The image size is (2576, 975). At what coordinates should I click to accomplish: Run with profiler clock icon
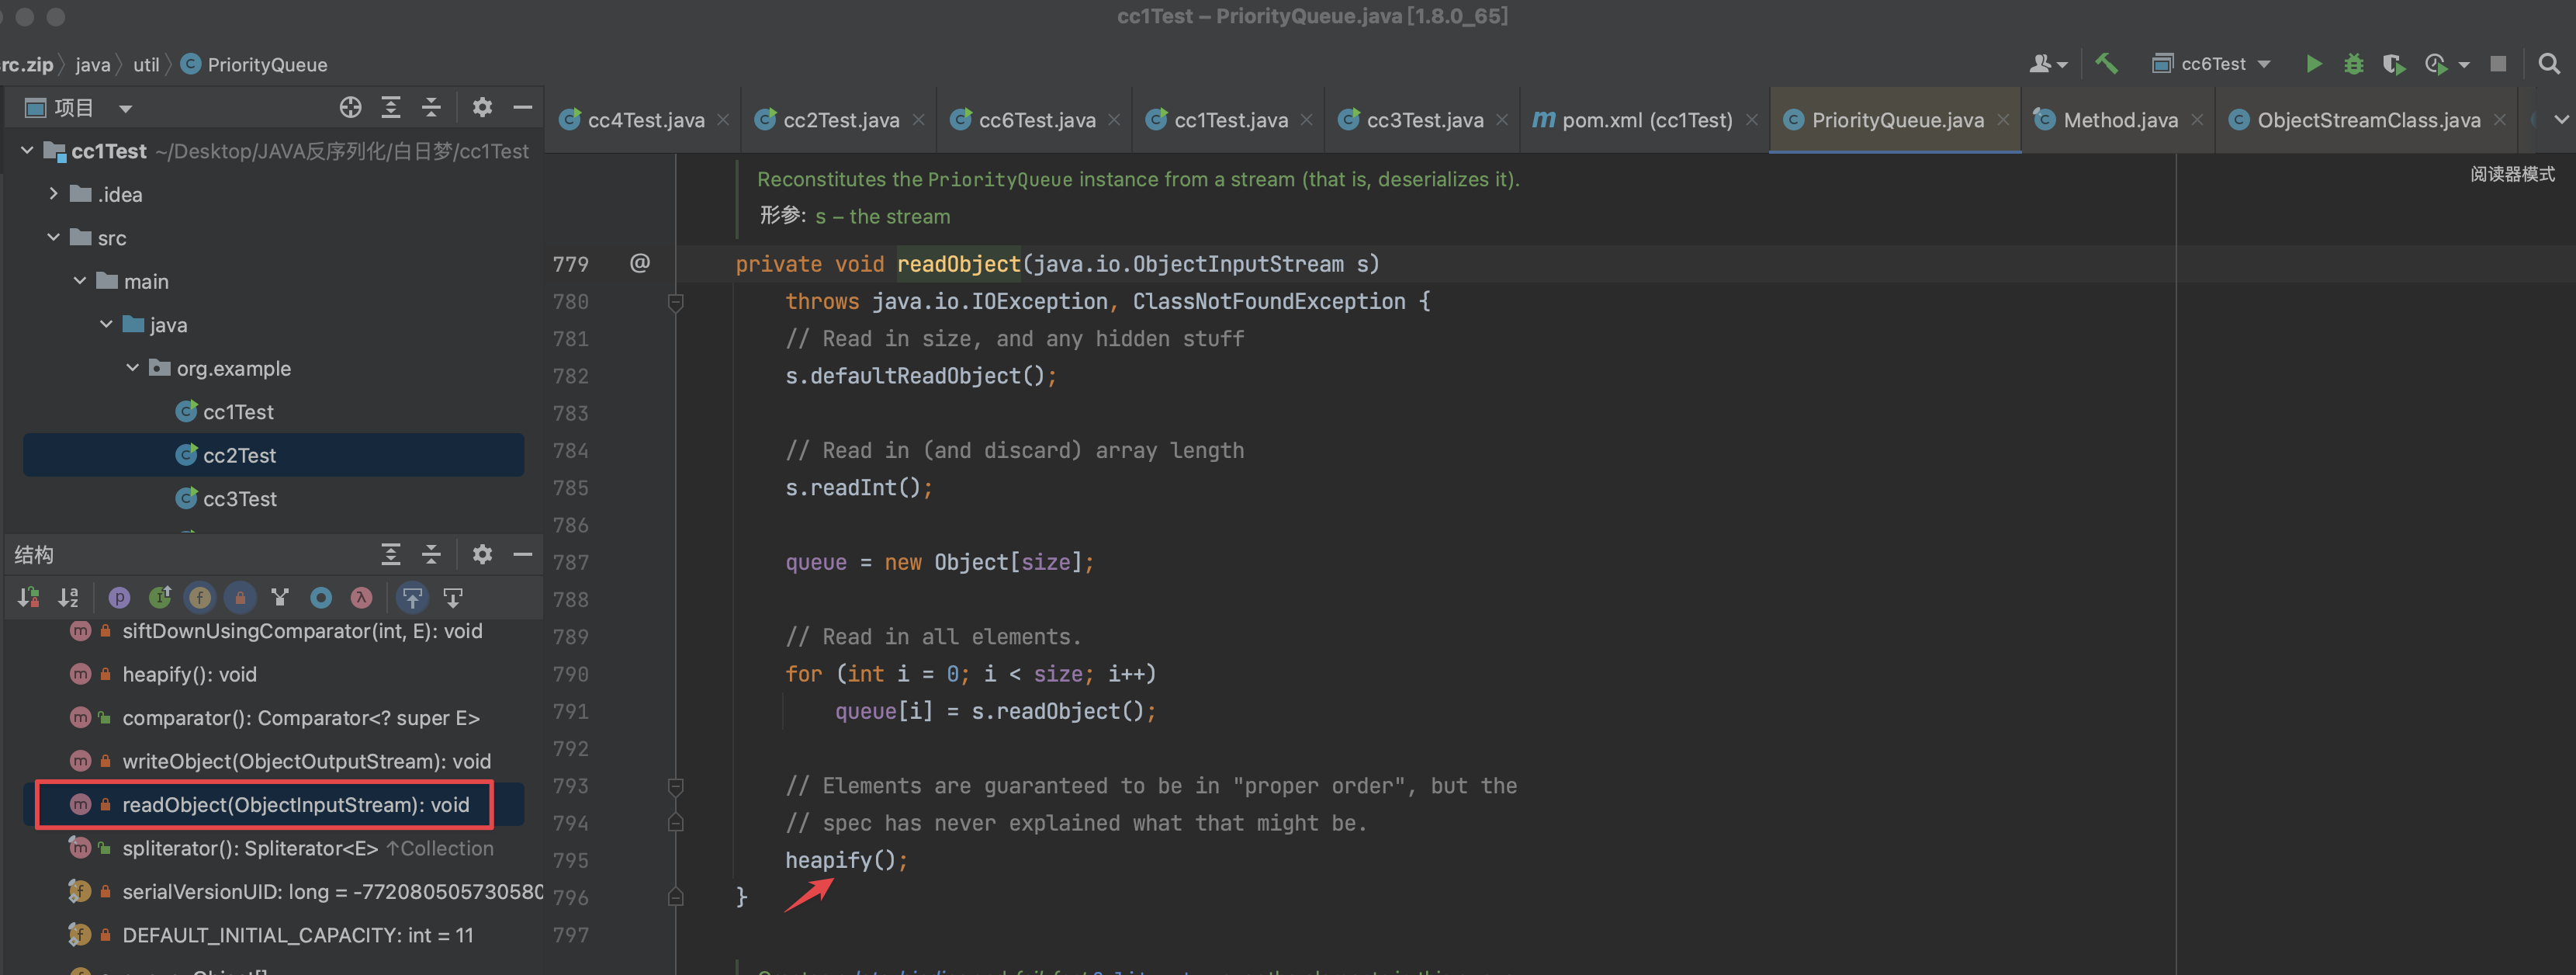click(x=2435, y=64)
